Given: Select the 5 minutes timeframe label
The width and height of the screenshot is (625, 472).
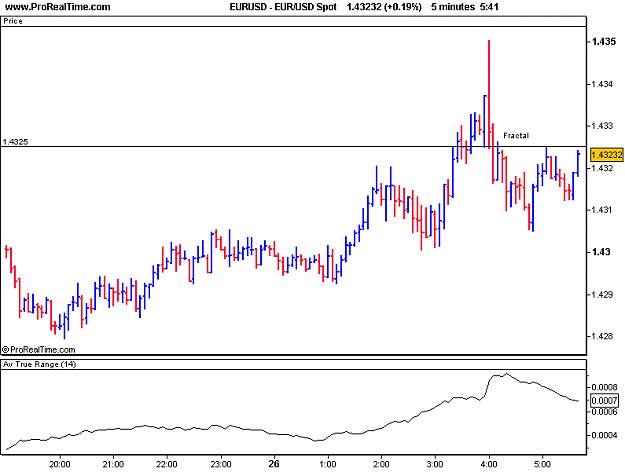Looking at the screenshot, I should click(453, 7).
